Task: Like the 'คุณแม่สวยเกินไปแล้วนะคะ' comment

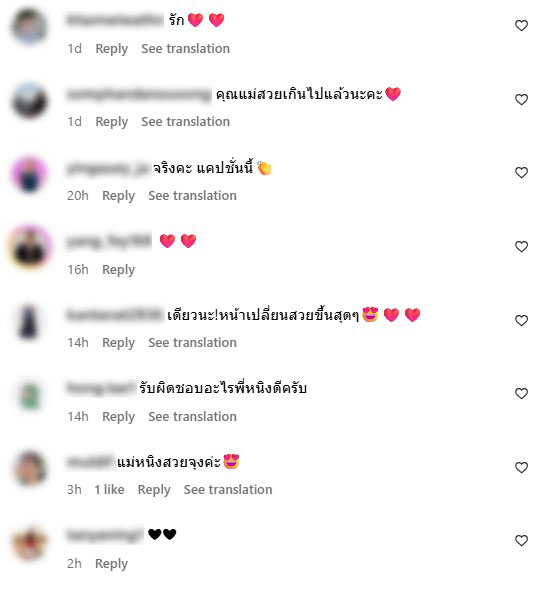Action: tap(521, 100)
